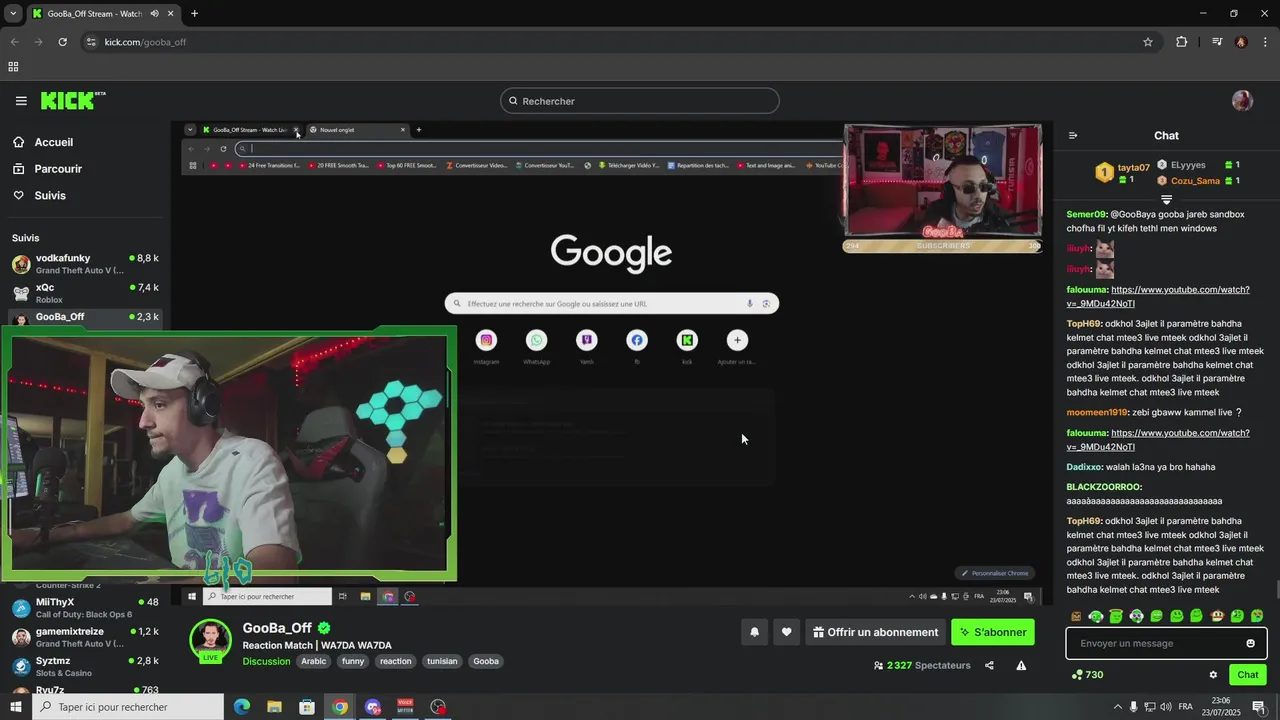Select the funny tag
1280x720 pixels.
(x=353, y=661)
